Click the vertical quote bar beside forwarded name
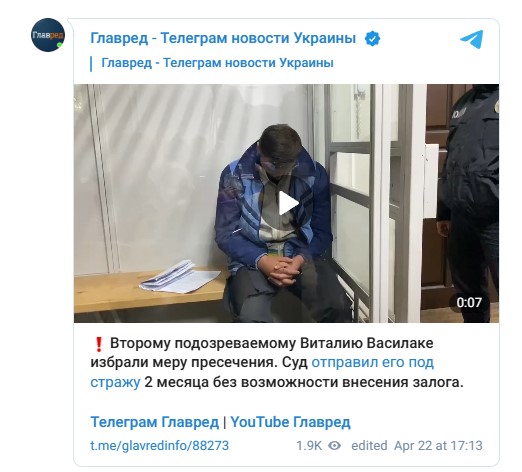This screenshot has width=522, height=472. 91,64
